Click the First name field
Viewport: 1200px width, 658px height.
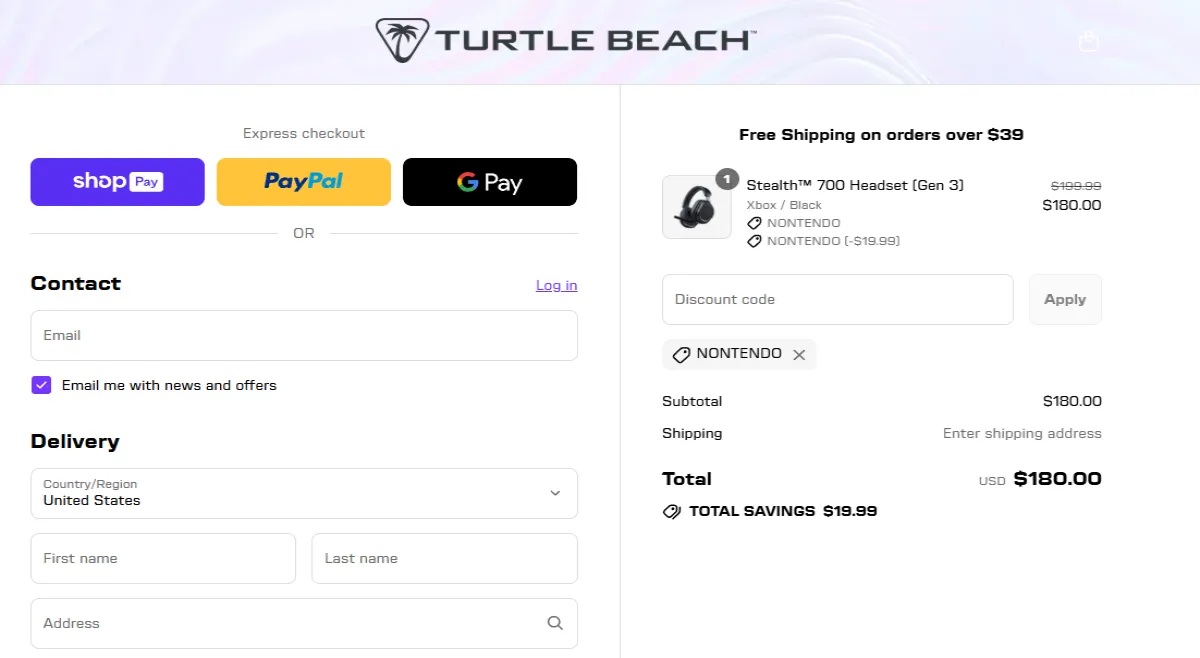point(163,558)
